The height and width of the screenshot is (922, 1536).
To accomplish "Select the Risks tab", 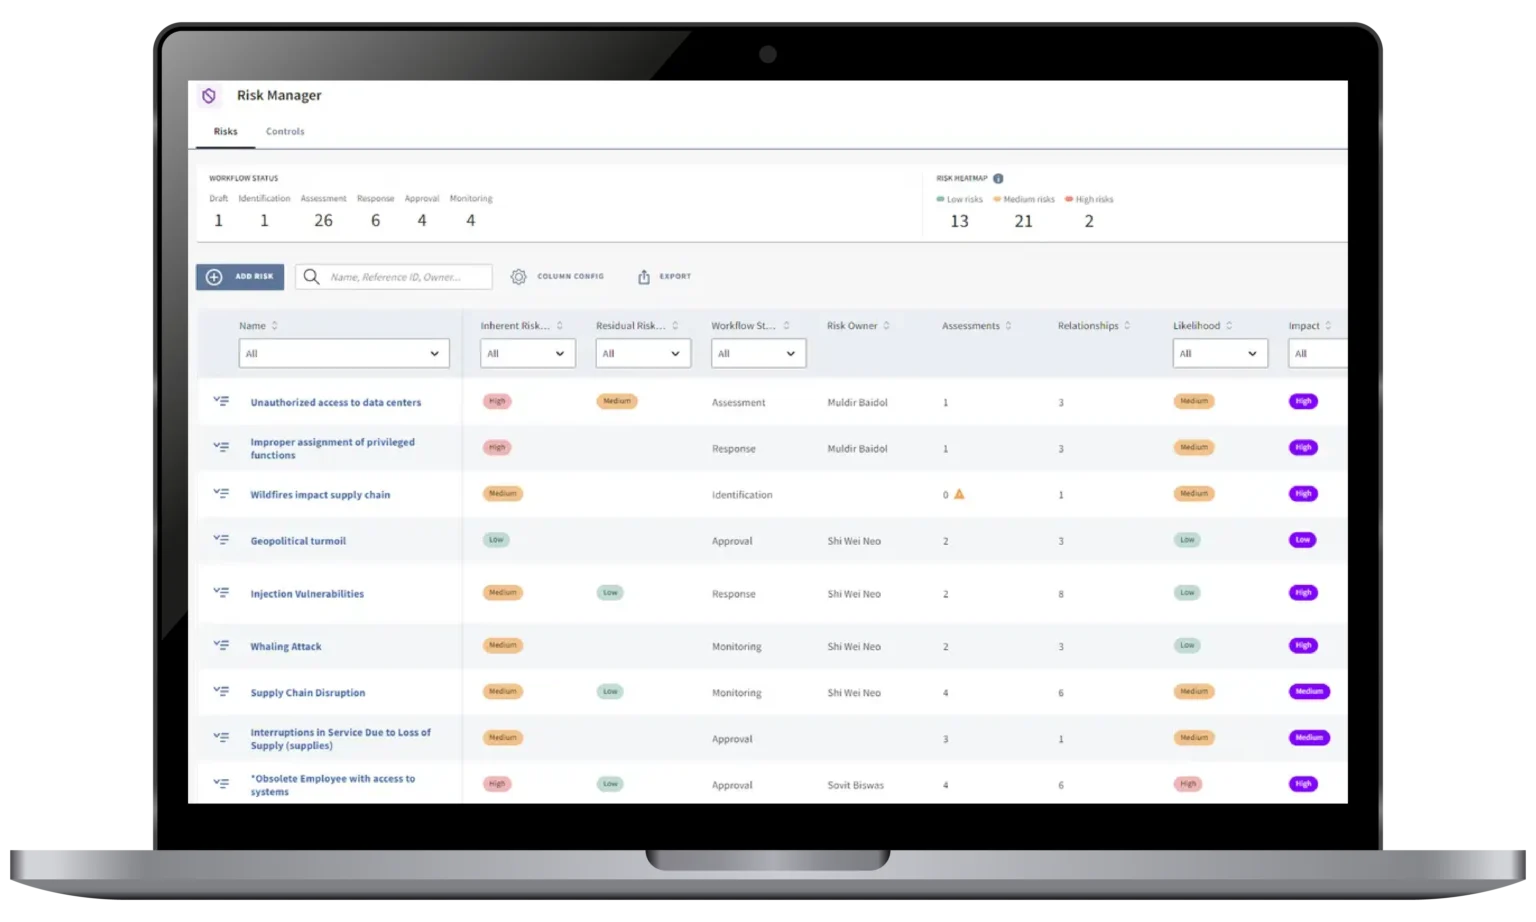I will point(225,132).
